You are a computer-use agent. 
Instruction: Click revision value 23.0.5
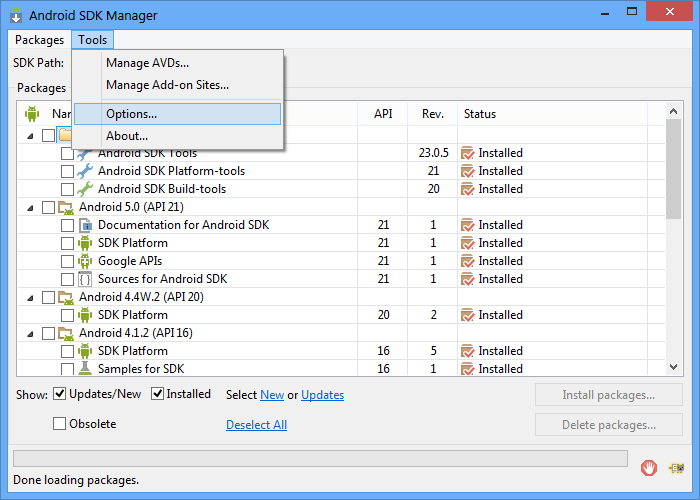click(x=433, y=153)
